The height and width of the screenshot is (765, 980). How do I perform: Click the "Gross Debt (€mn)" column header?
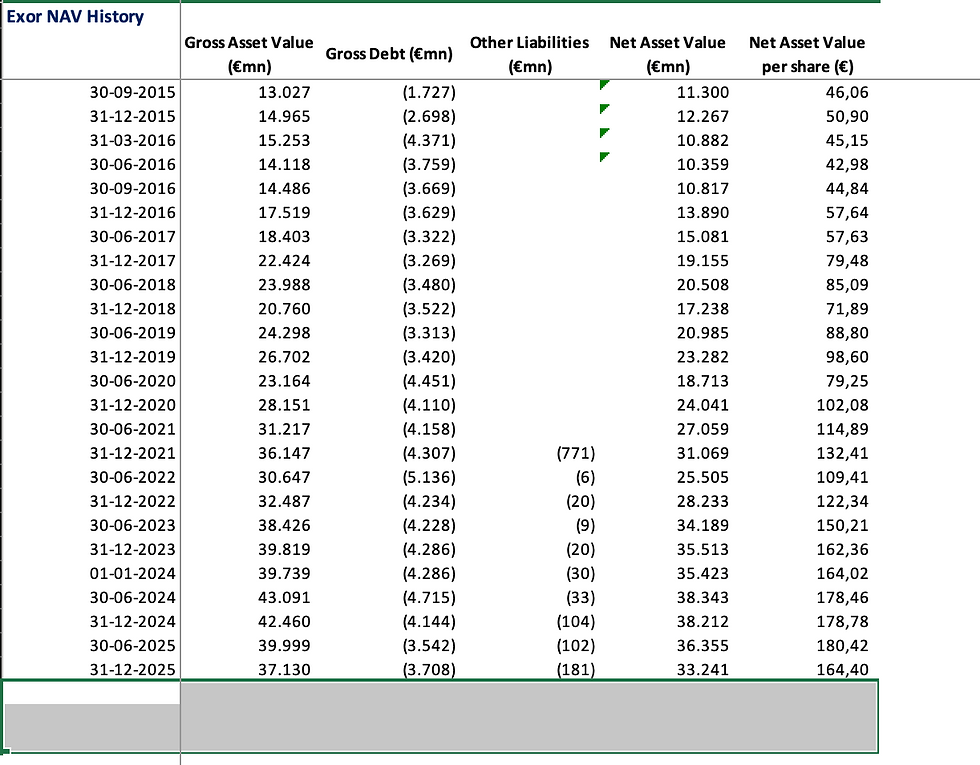389,54
